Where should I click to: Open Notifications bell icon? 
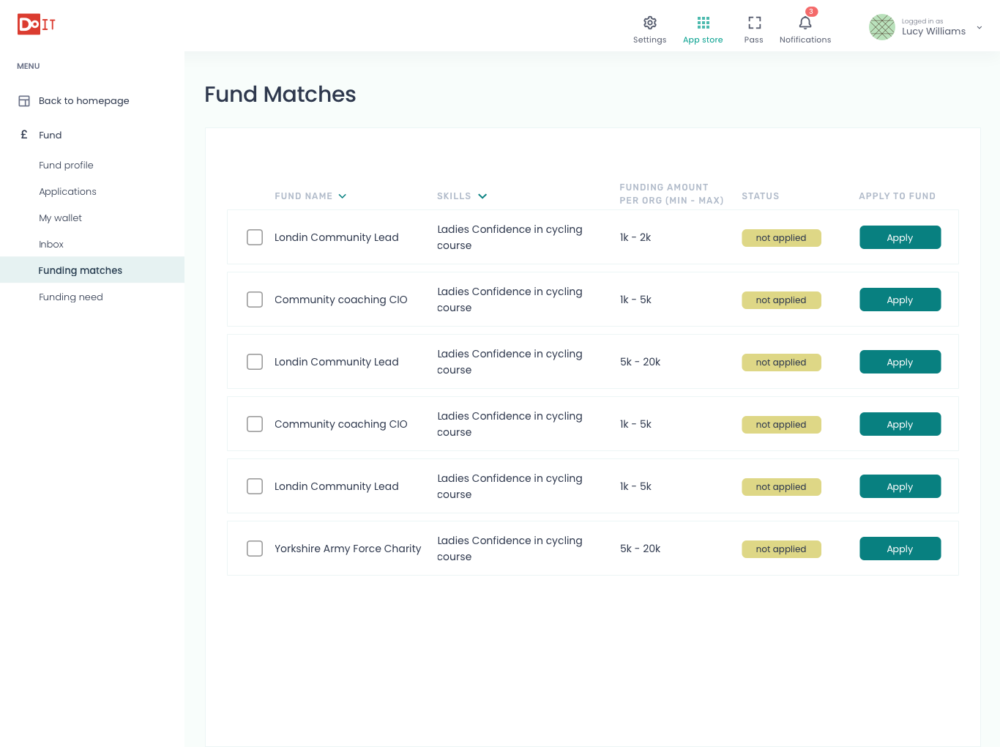point(805,23)
